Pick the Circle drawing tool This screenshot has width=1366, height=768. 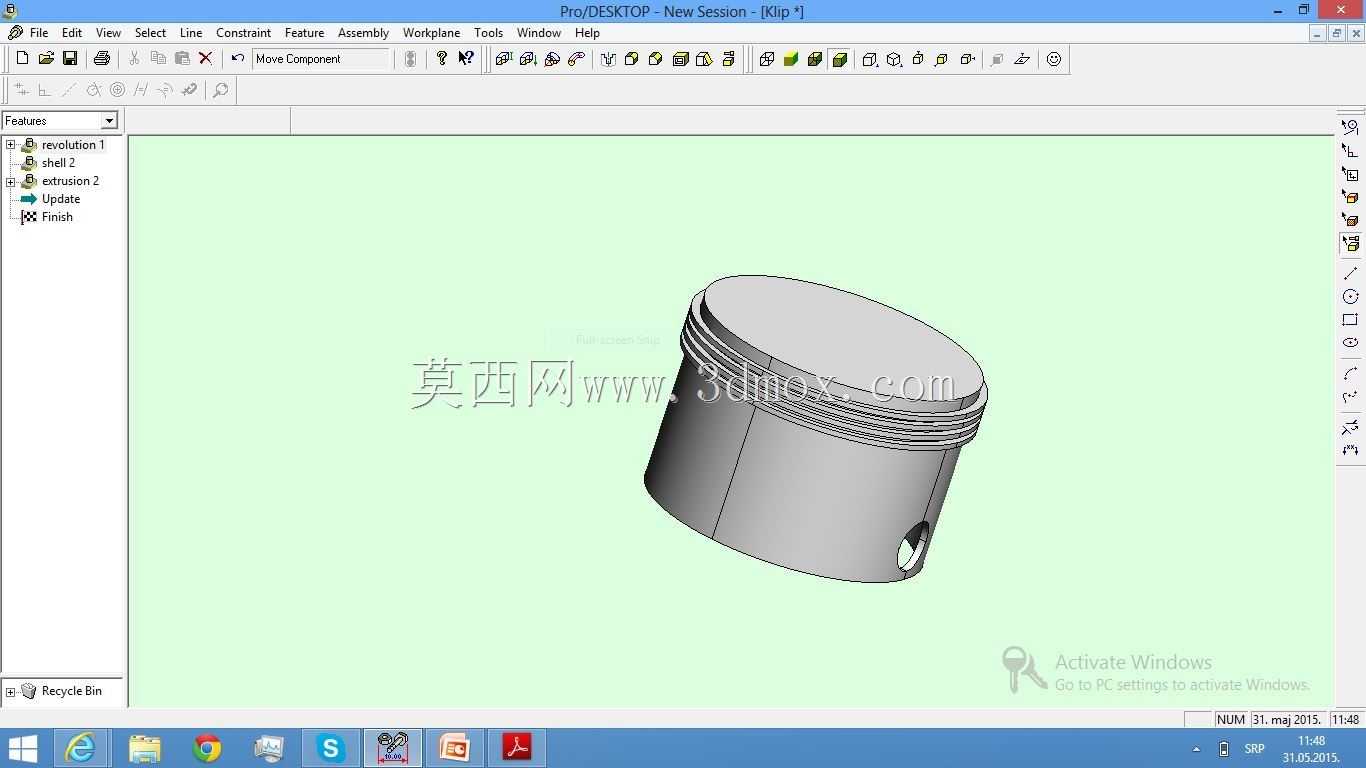(1350, 296)
